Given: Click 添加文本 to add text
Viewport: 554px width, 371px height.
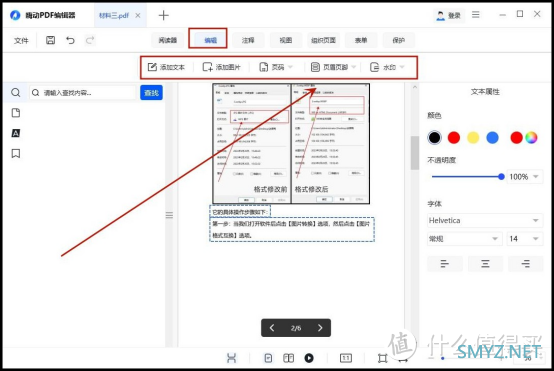Looking at the screenshot, I should (166, 67).
